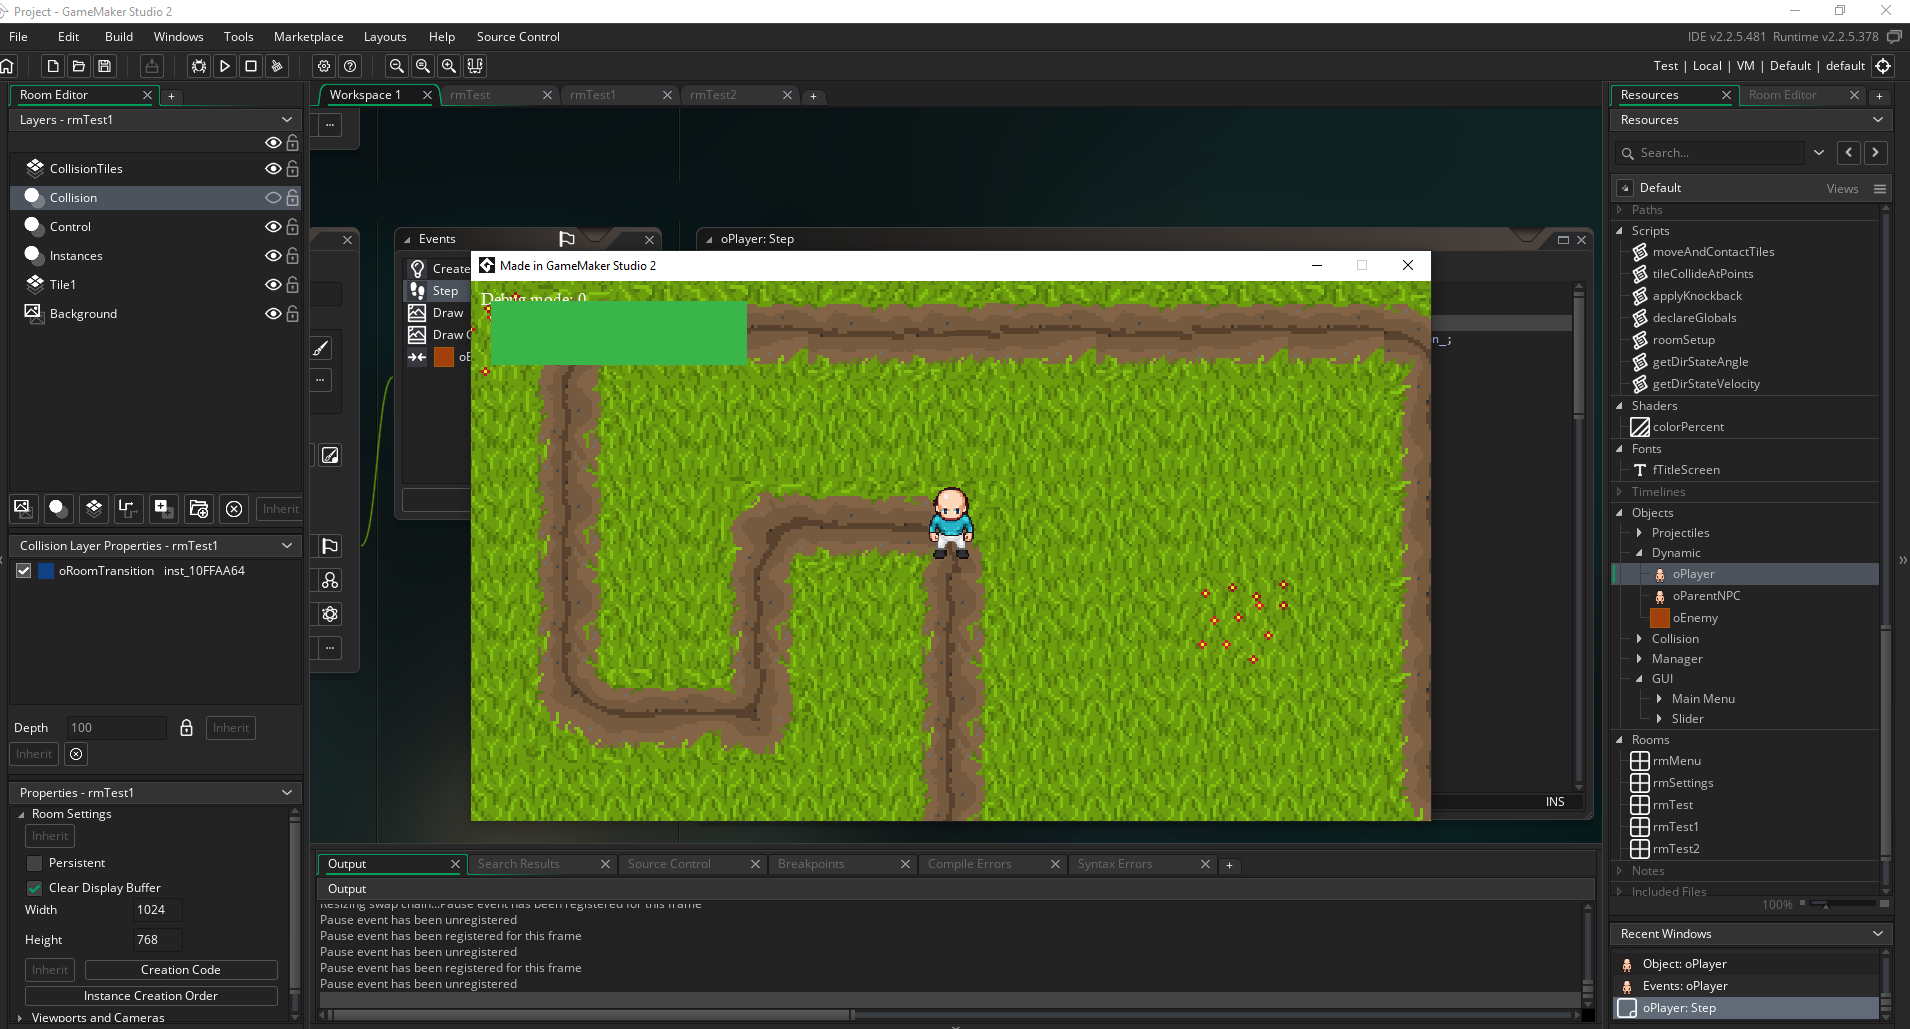Clean the project cache with the broom icon
The image size is (1910, 1029).
[276, 66]
